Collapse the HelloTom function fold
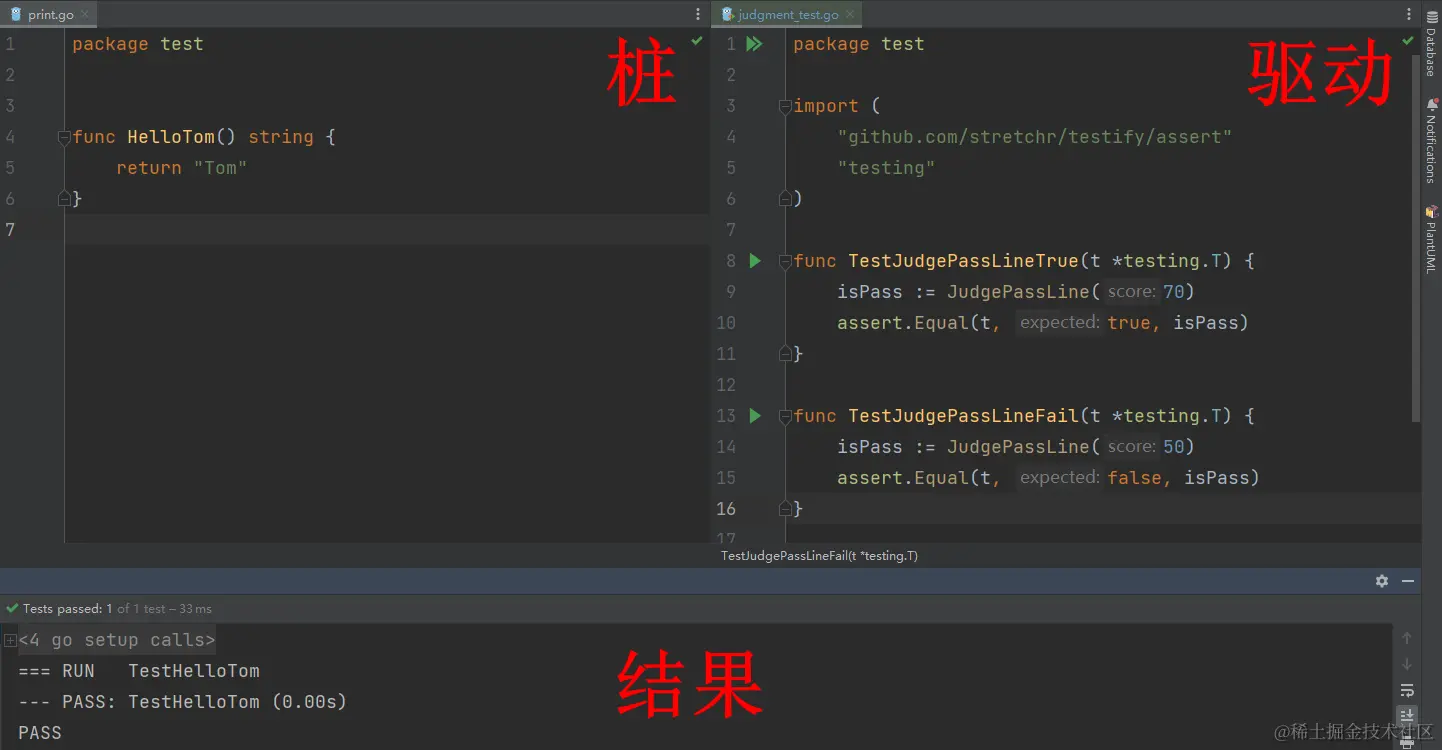The image size is (1442, 750). click(x=64, y=137)
